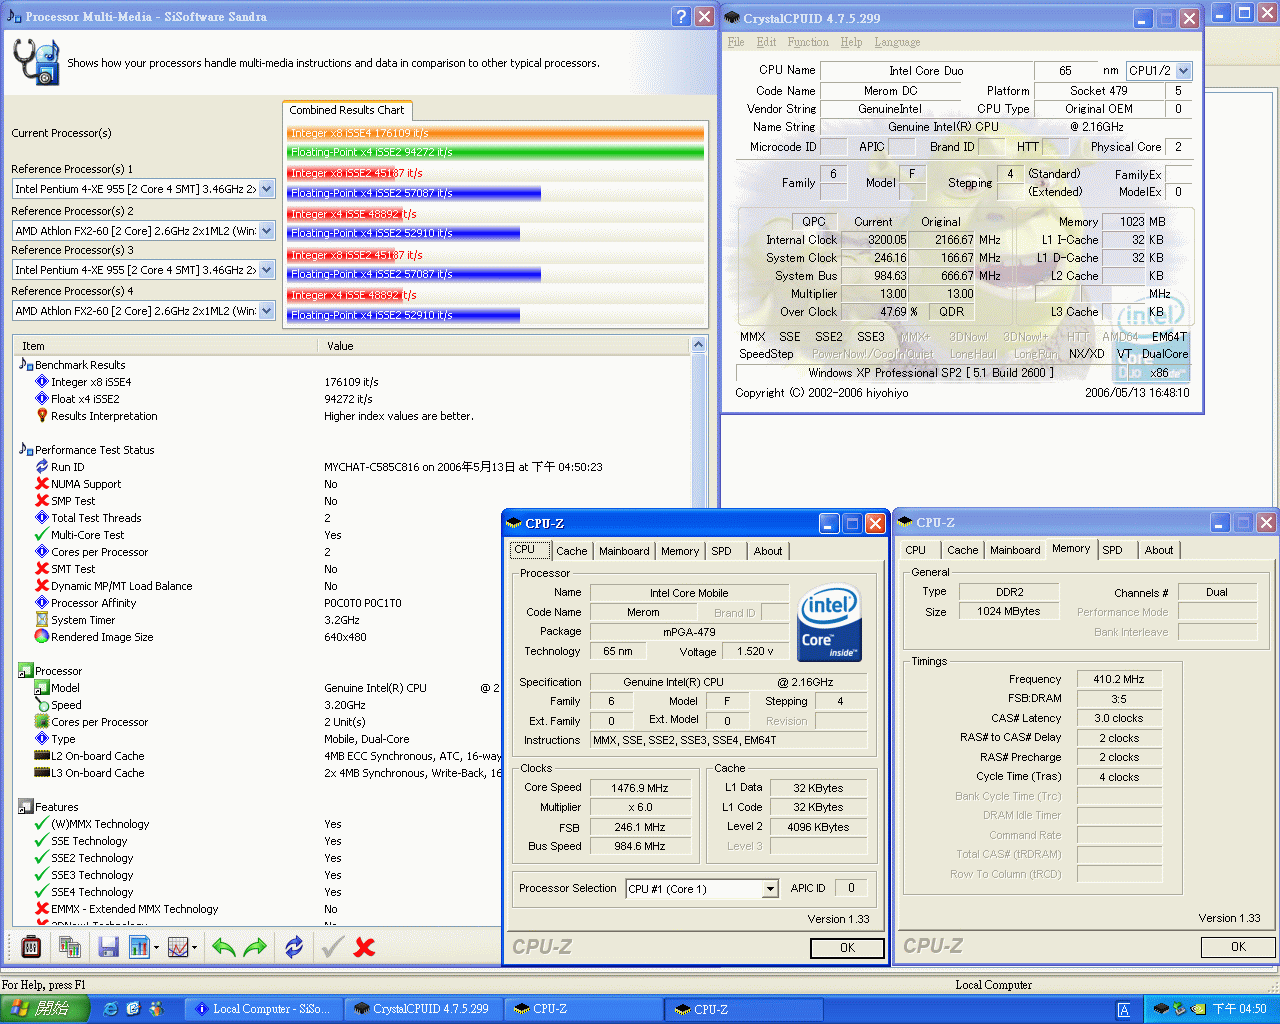Select the Results Interpretation row

[x=104, y=416]
